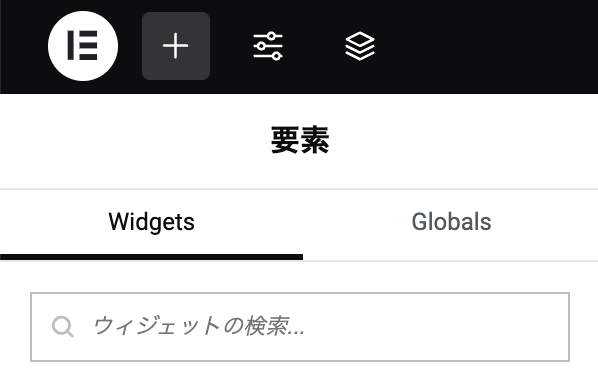Click the magnifier icon in widget search
The height and width of the screenshot is (380, 598).
click(x=63, y=327)
